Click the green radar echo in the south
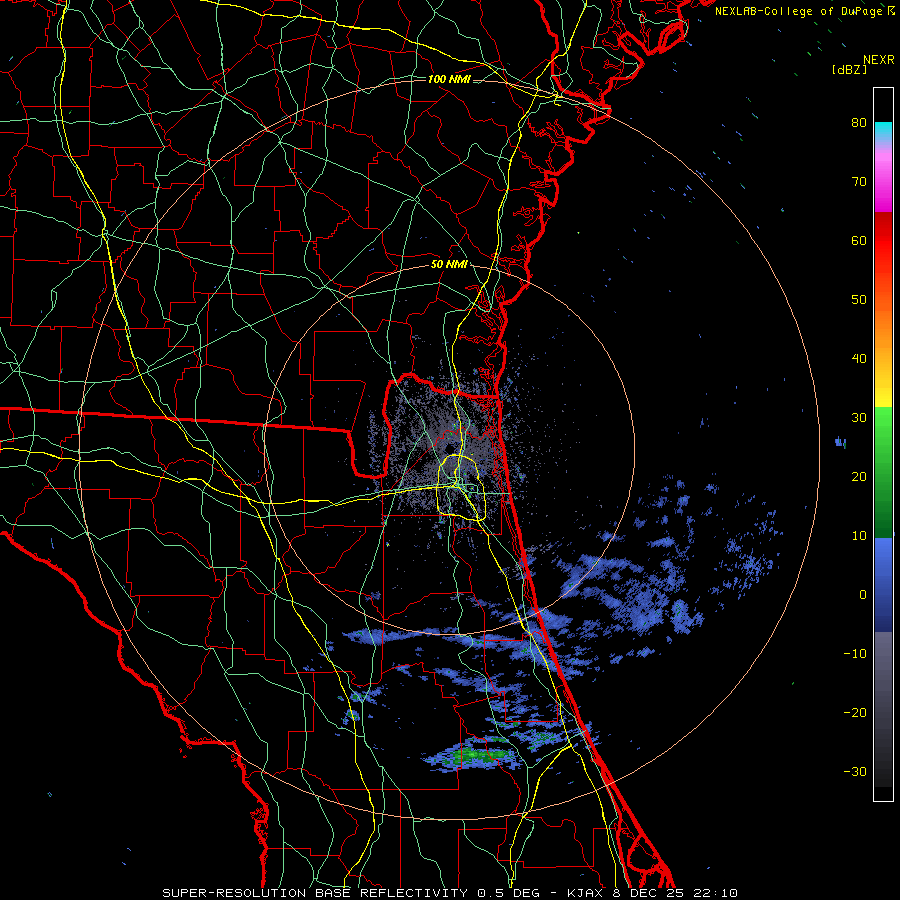This screenshot has height=900, width=900. [476, 754]
